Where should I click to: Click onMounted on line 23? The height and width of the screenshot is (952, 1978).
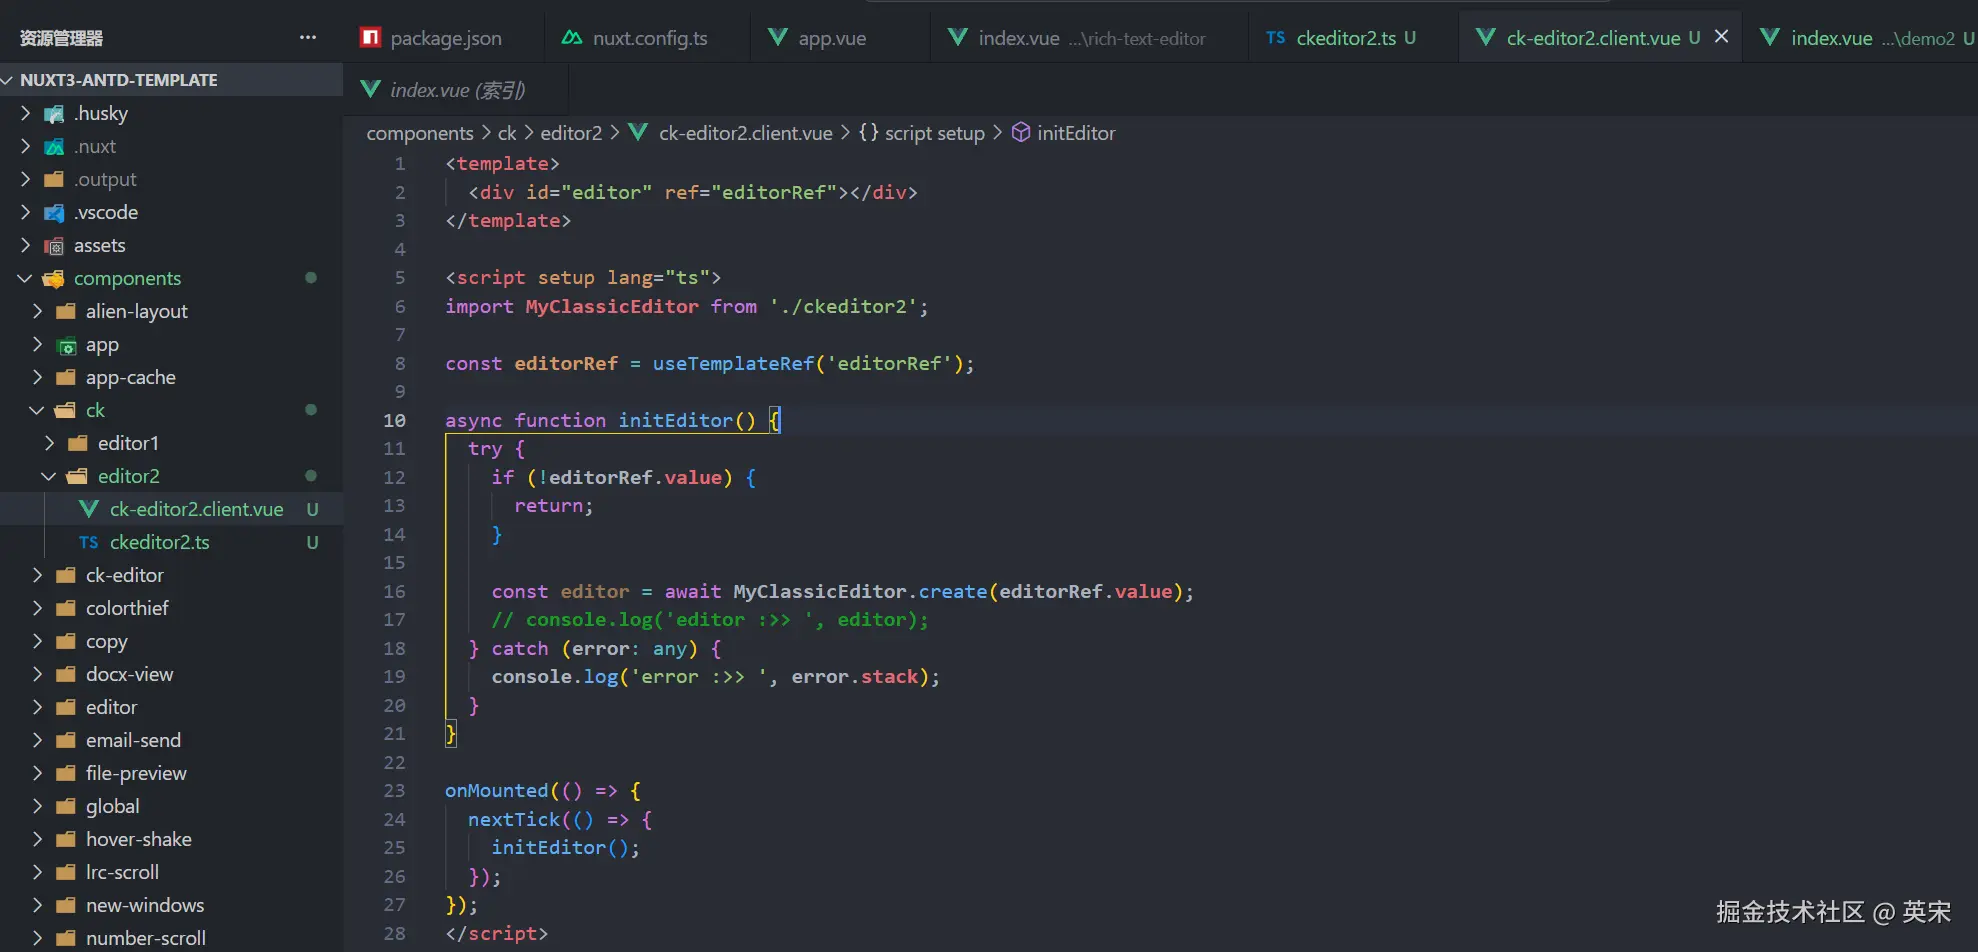click(497, 791)
